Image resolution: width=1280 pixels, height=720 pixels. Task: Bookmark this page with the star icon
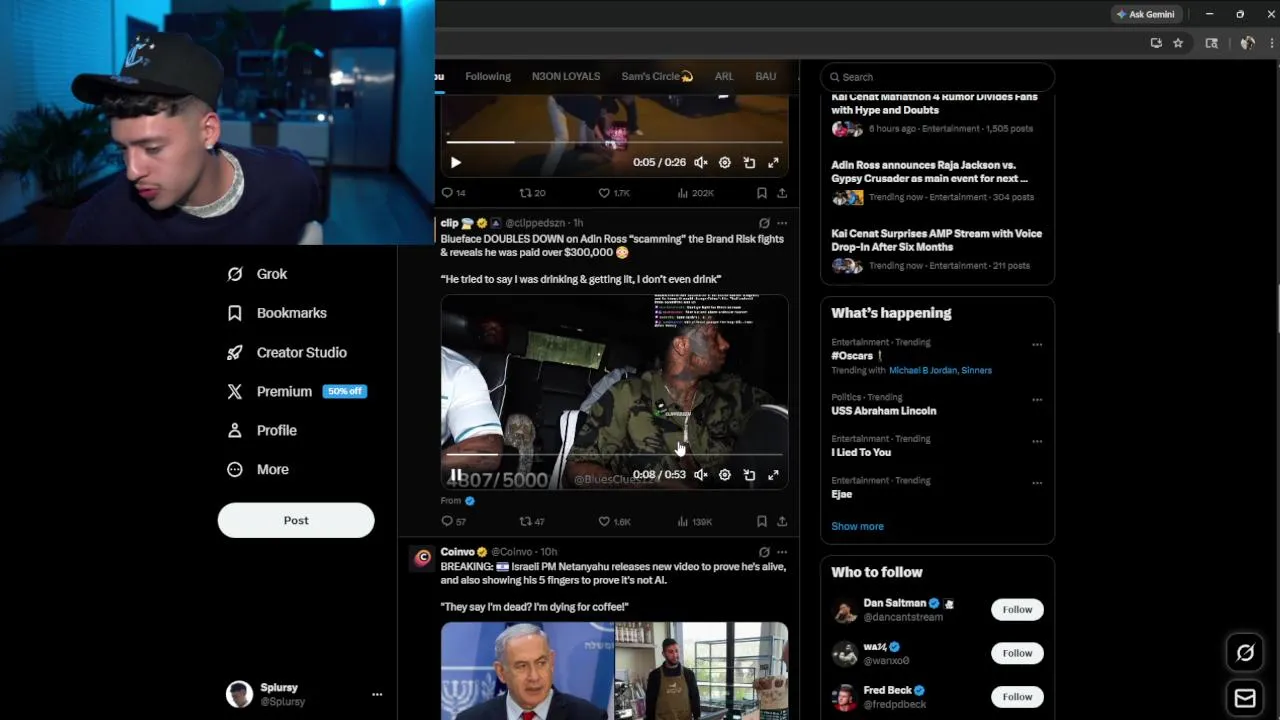(1178, 43)
